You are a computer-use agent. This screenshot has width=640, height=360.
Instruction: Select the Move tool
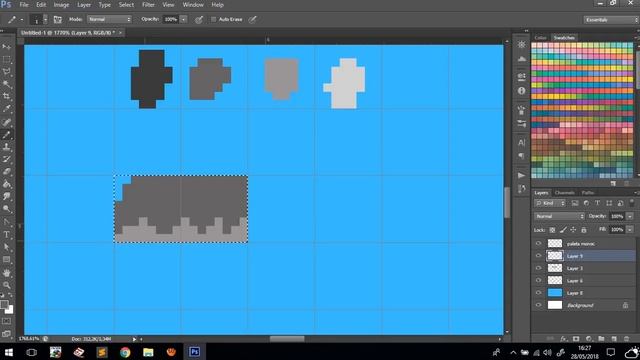[7, 47]
